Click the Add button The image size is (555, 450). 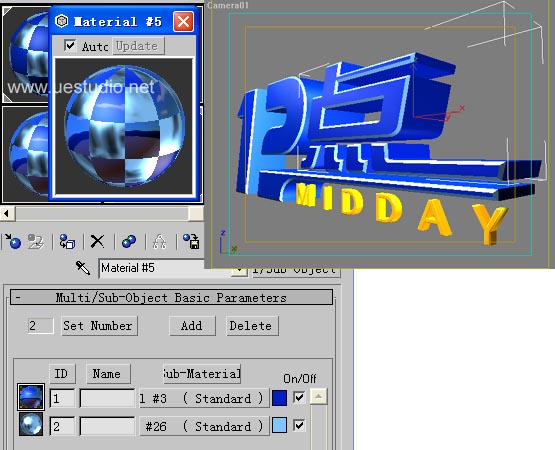[192, 325]
